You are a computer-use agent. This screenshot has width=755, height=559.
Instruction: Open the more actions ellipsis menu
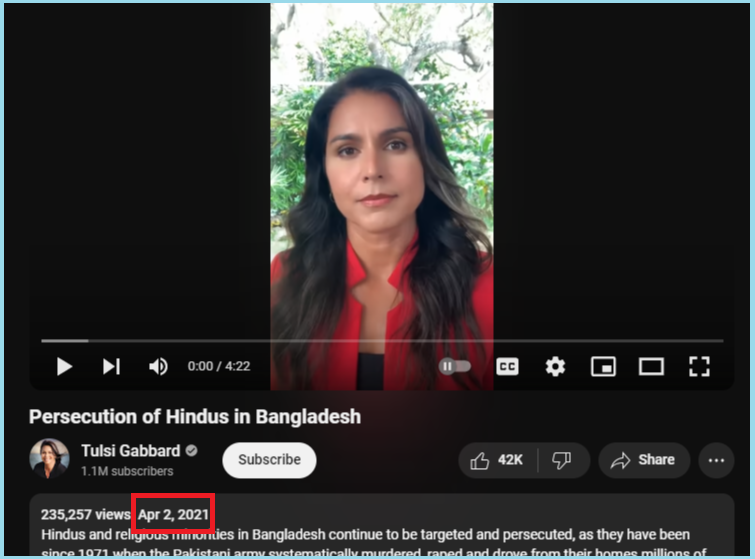[716, 460]
